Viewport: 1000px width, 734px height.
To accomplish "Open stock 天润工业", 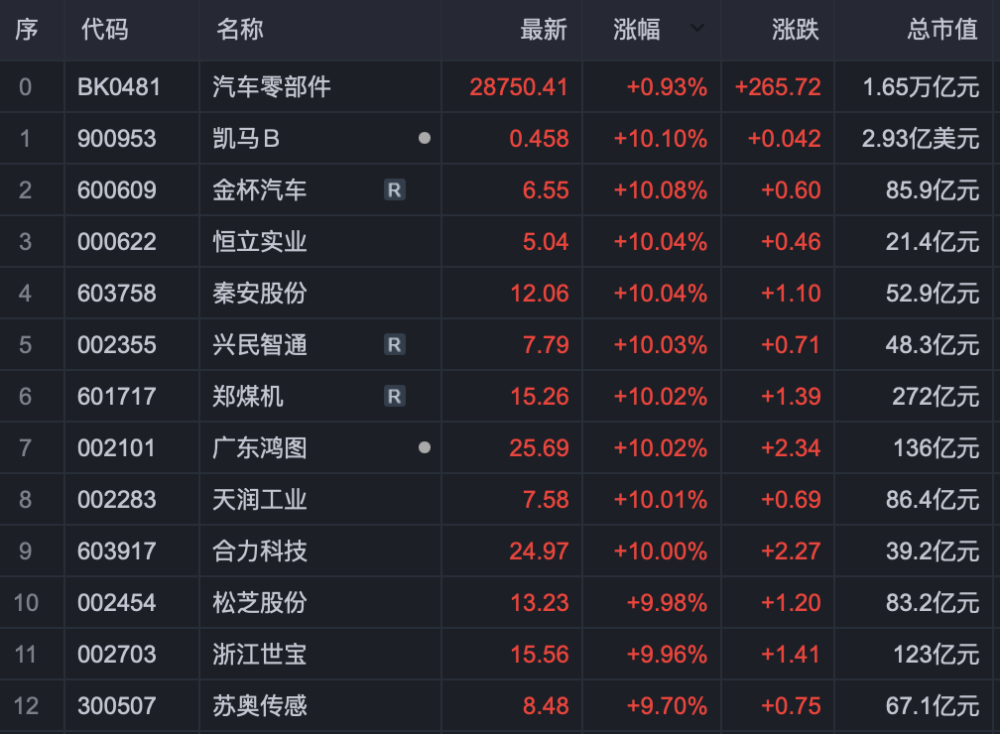I will point(260,500).
